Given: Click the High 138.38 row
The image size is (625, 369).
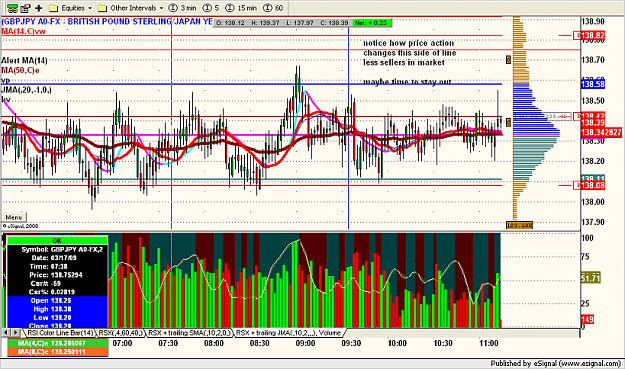Looking at the screenshot, I should pos(57,309).
